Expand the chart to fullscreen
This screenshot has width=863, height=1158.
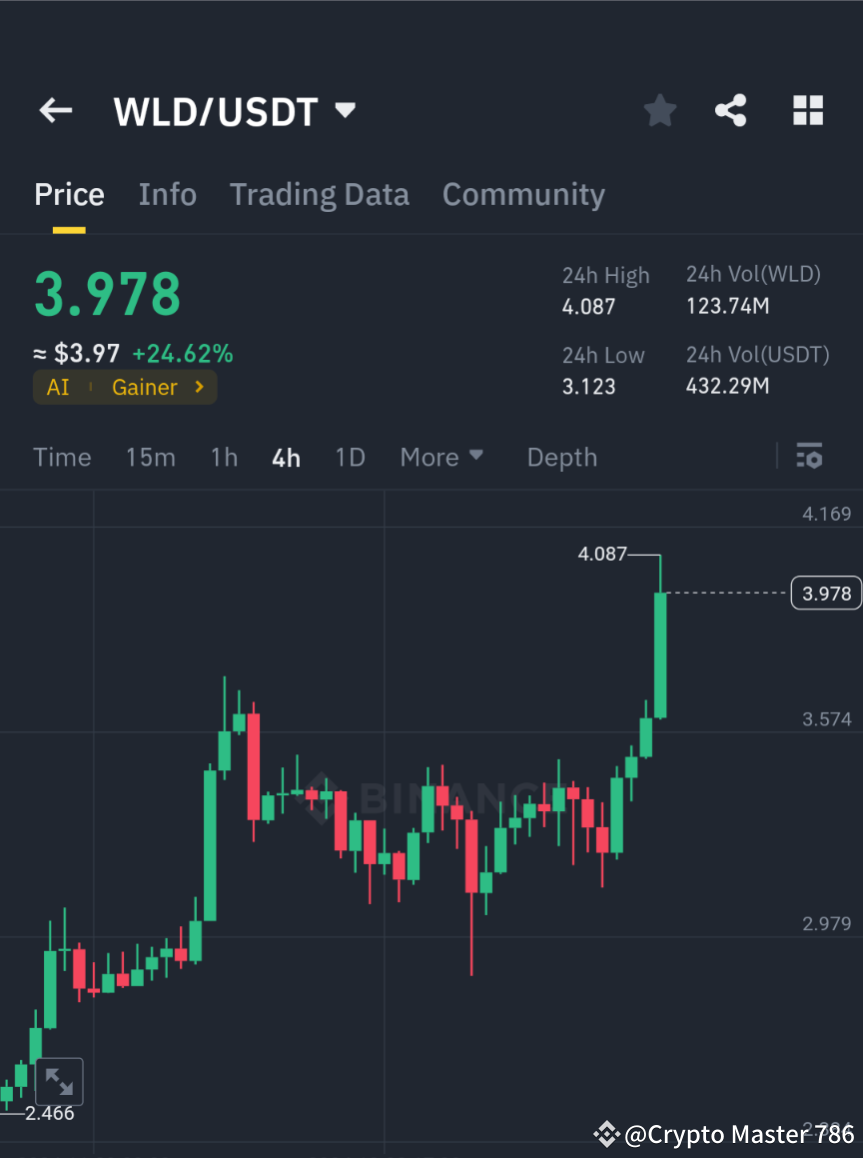click(60, 1080)
